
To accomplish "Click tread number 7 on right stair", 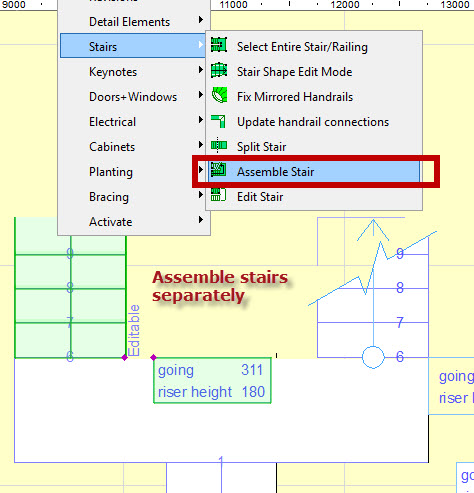I will click(x=400, y=322).
